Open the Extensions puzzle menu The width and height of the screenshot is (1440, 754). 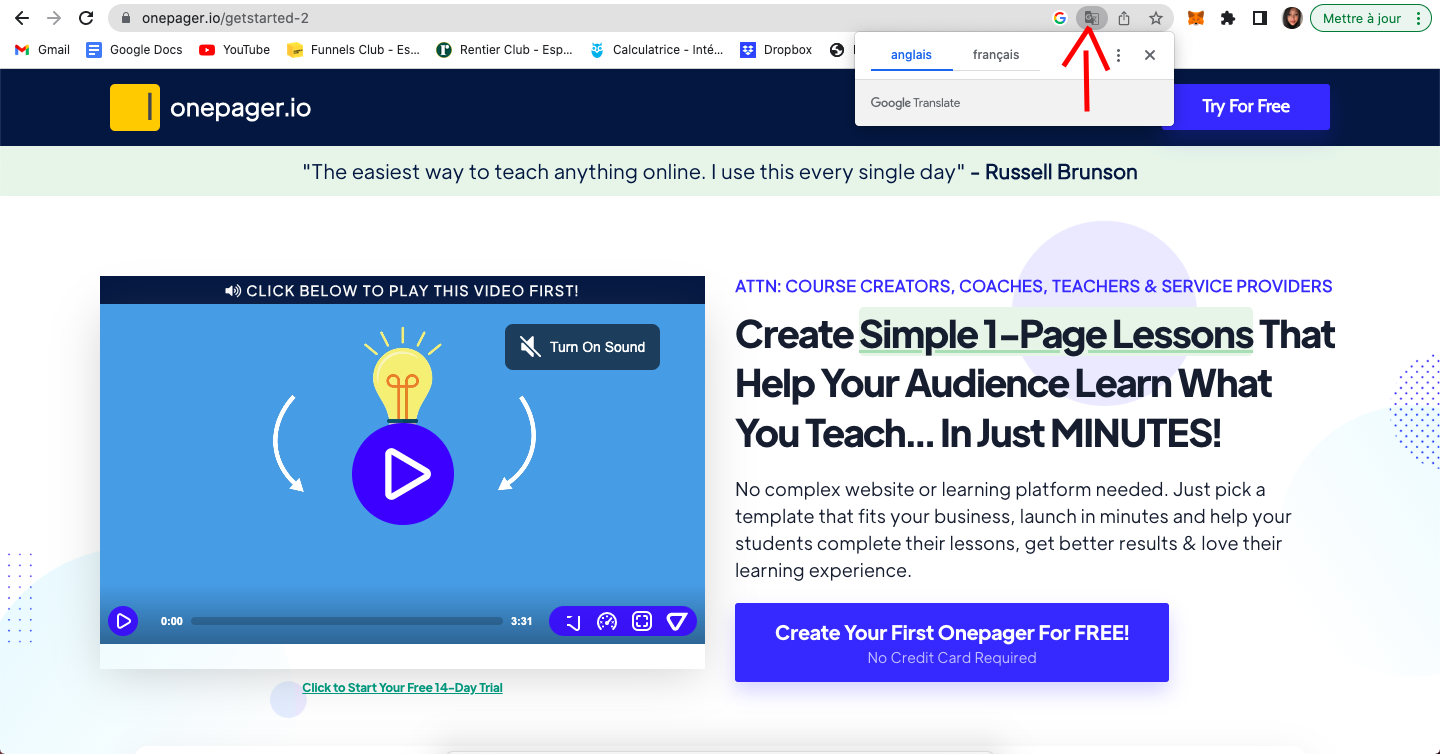[x=1228, y=18]
